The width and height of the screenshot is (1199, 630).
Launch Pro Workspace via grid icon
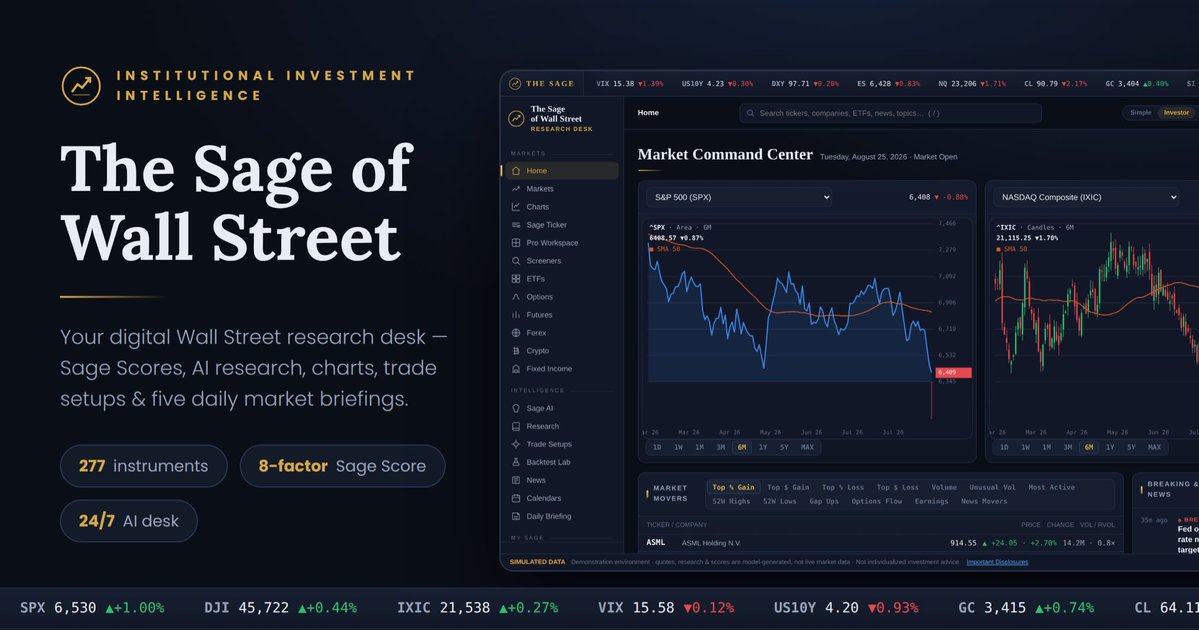pos(516,242)
